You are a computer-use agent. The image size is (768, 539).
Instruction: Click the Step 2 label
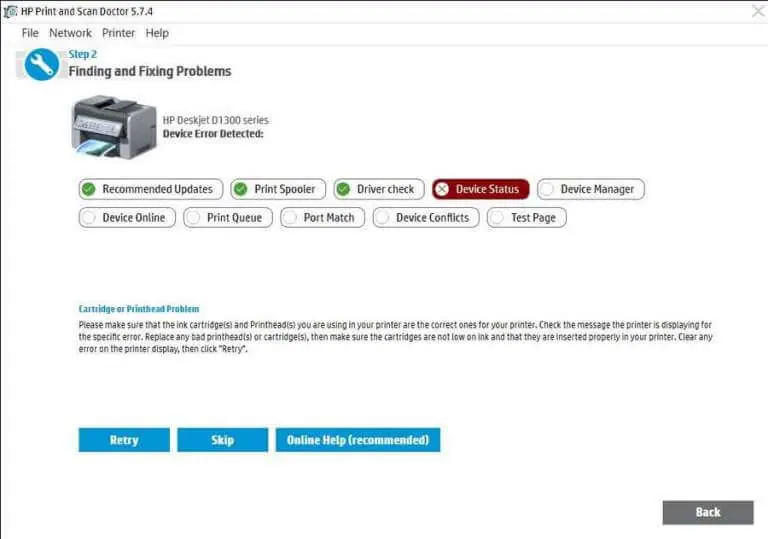pos(82,54)
